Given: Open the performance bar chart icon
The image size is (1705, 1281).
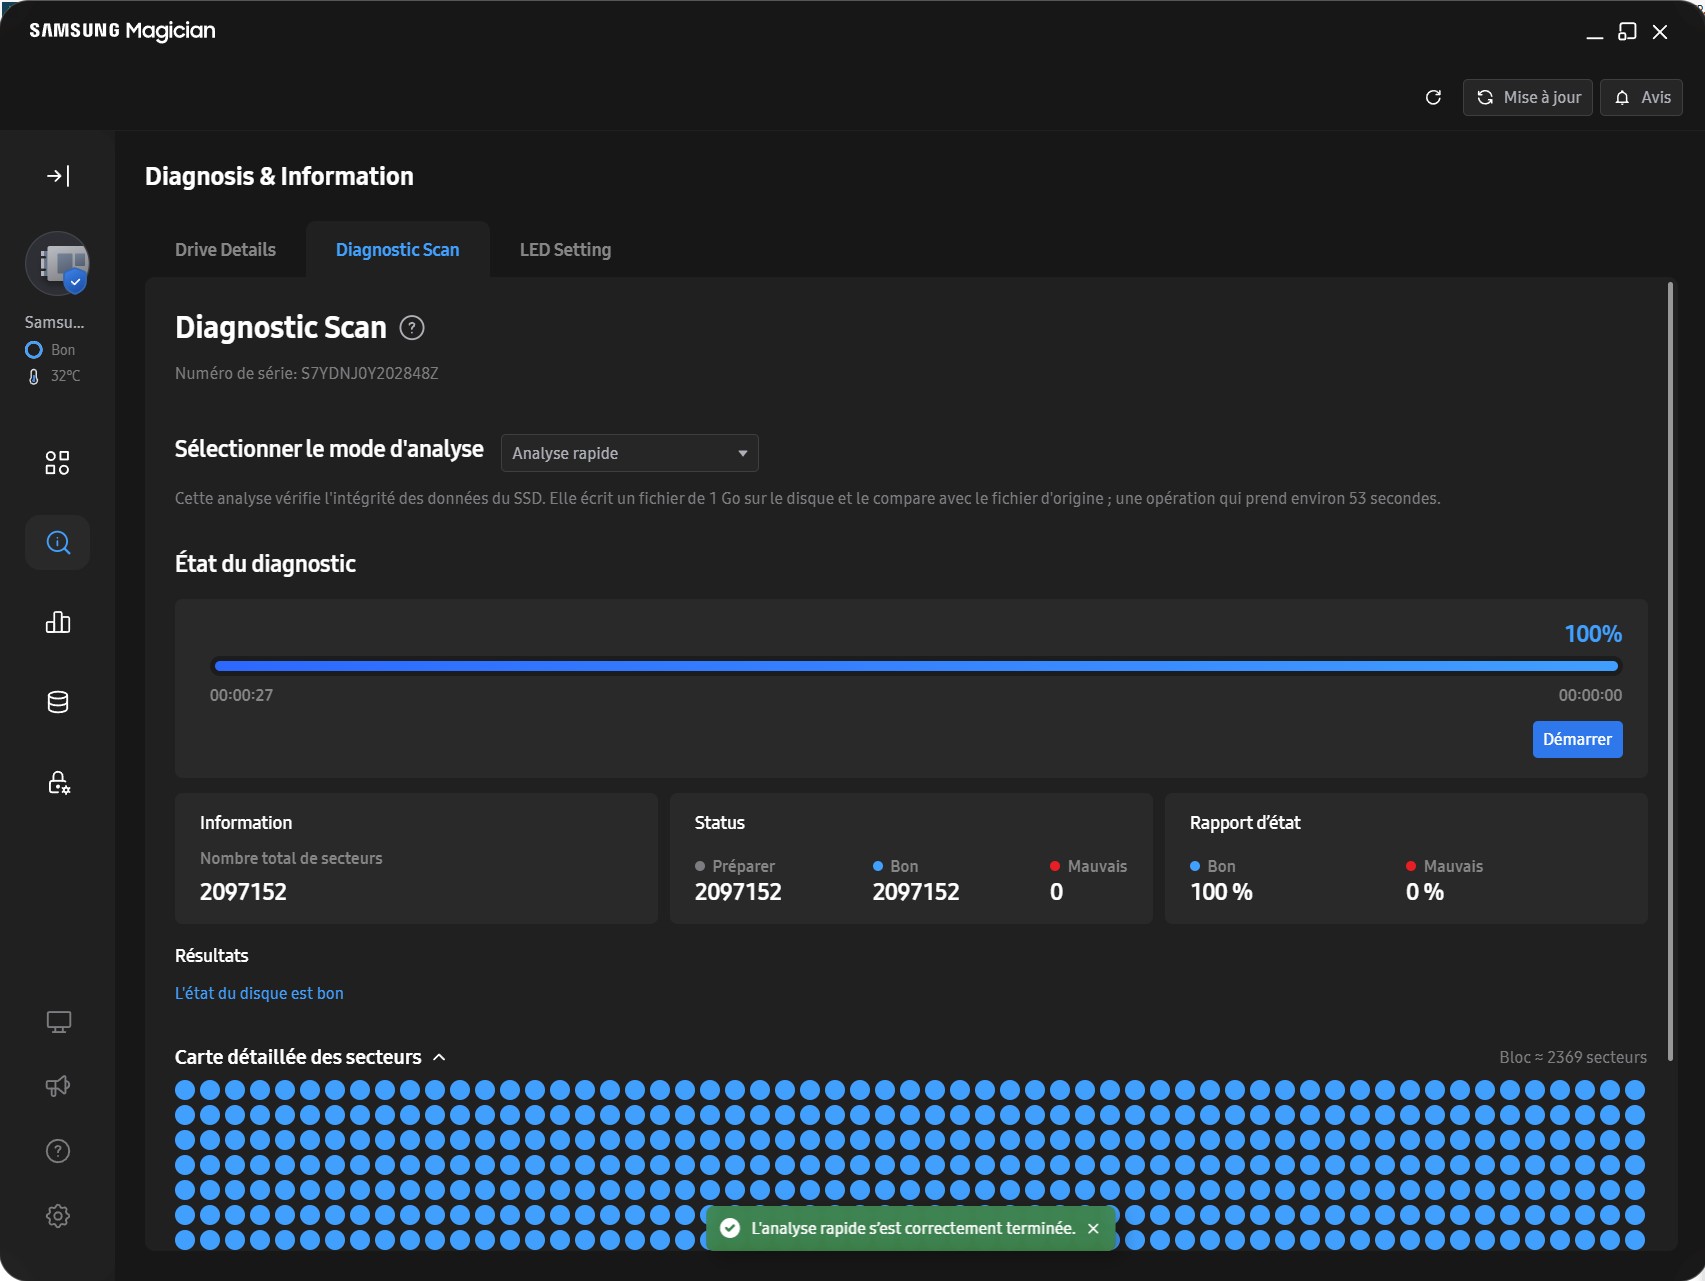Looking at the screenshot, I should (58, 622).
